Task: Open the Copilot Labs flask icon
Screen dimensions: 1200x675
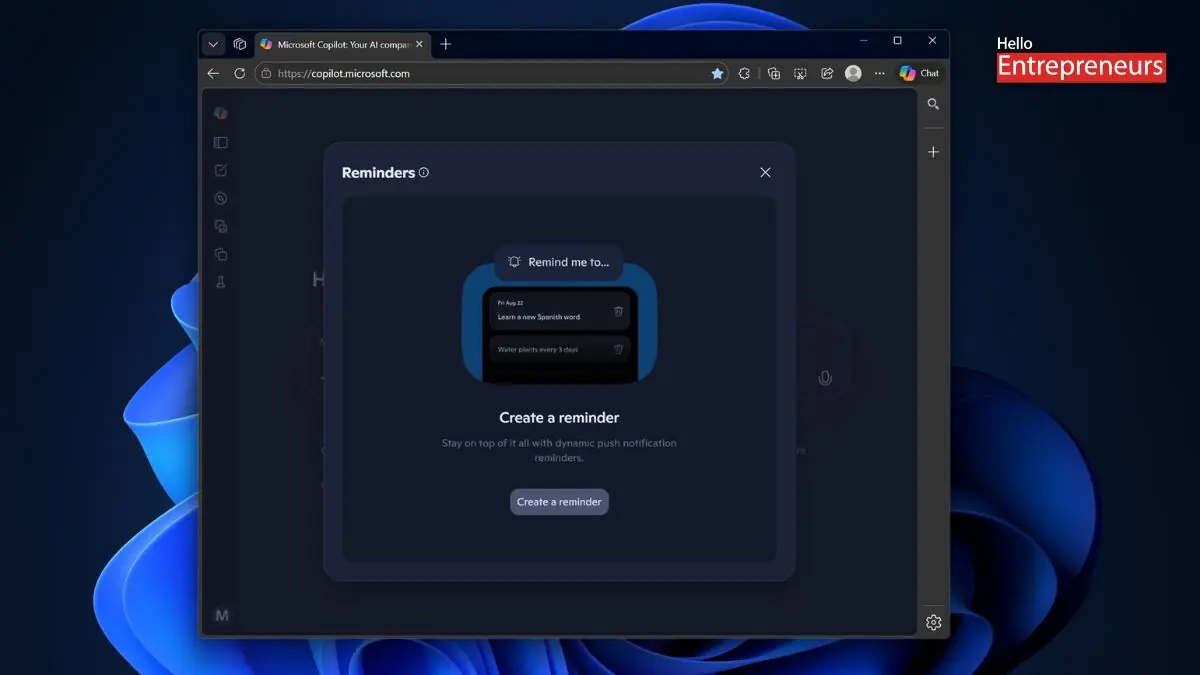Action: pyautogui.click(x=221, y=283)
